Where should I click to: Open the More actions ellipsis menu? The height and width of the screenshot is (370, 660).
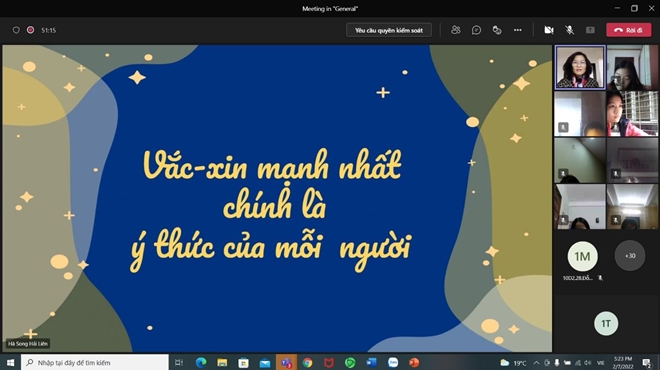518,30
